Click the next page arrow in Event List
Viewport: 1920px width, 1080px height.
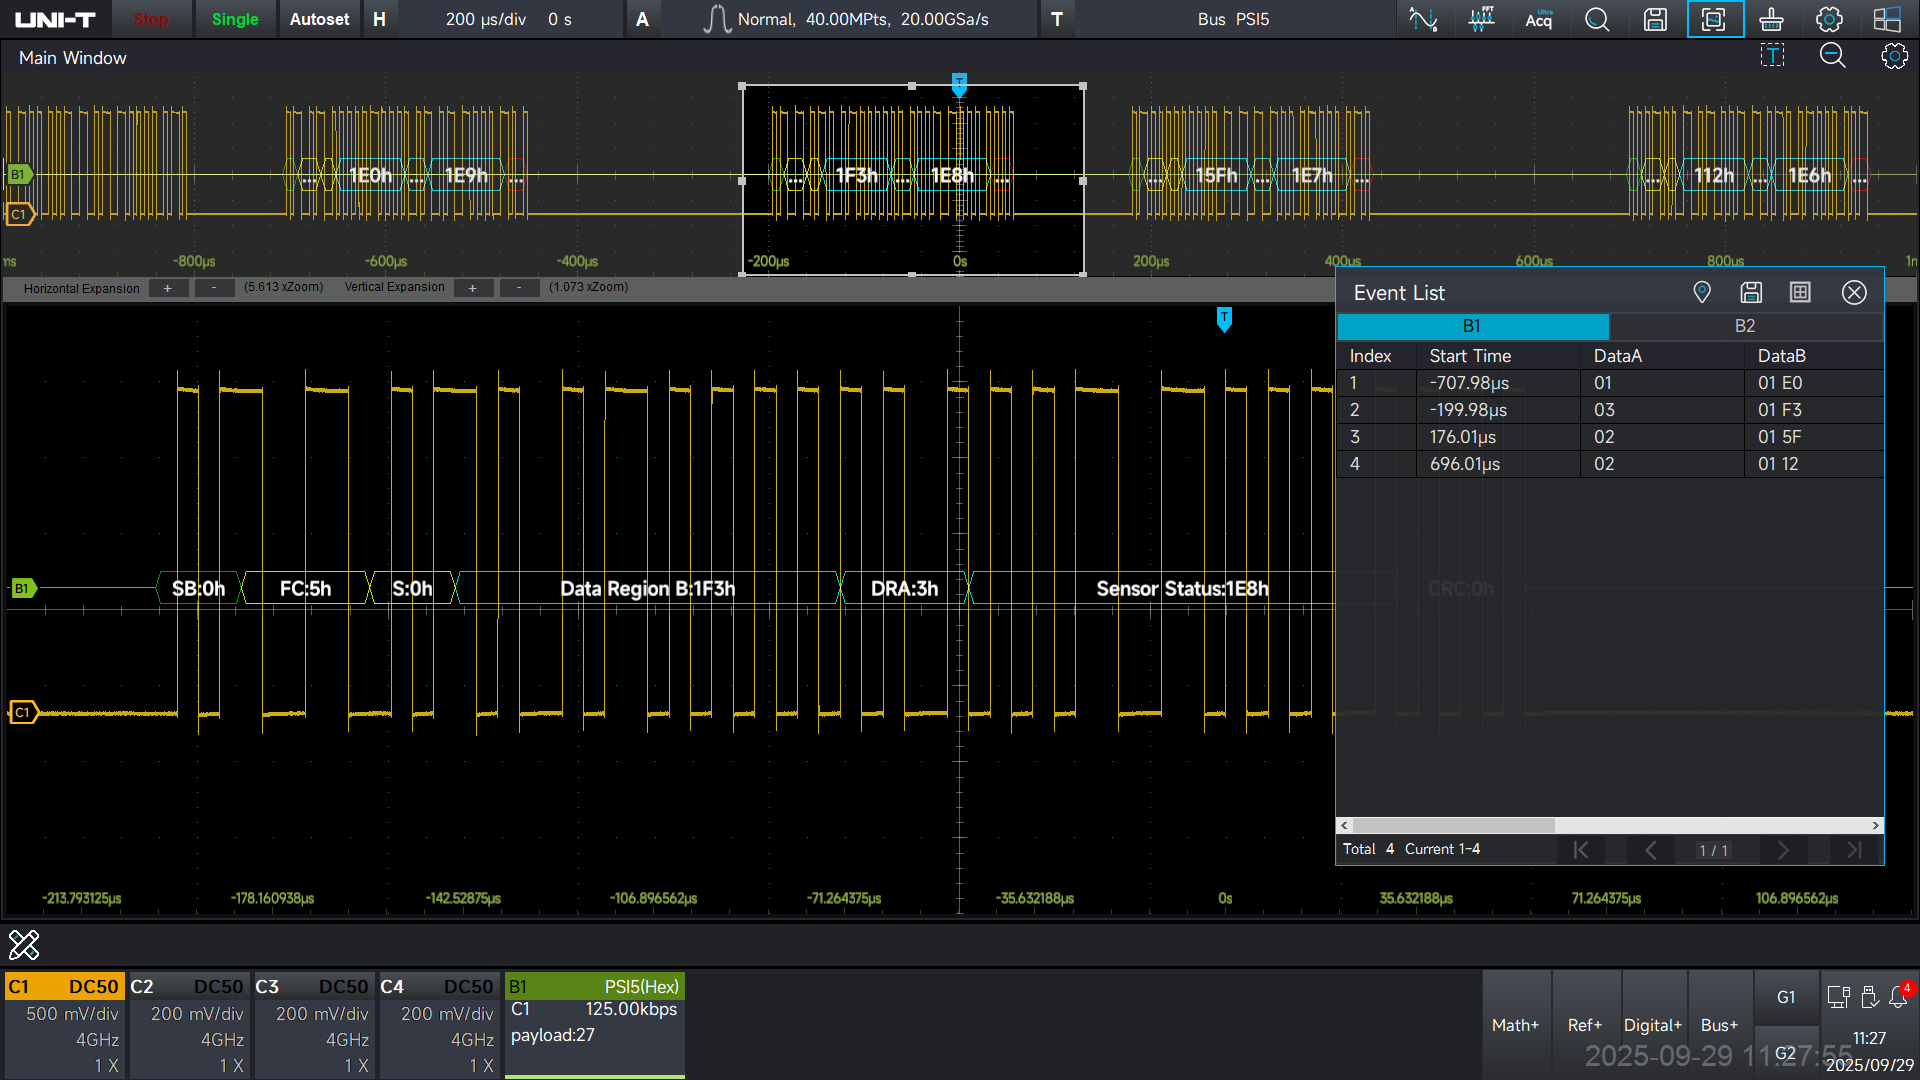tap(1784, 850)
